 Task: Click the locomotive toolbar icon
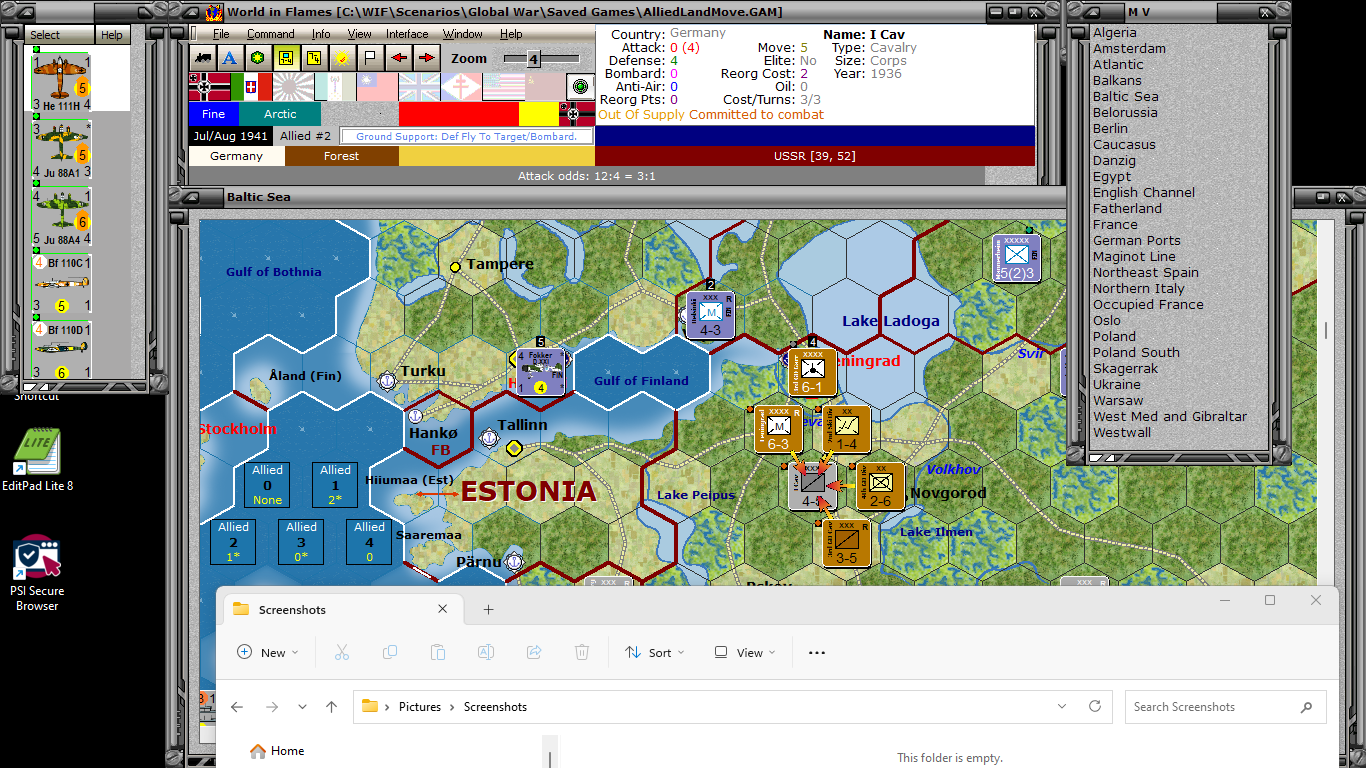(x=204, y=58)
